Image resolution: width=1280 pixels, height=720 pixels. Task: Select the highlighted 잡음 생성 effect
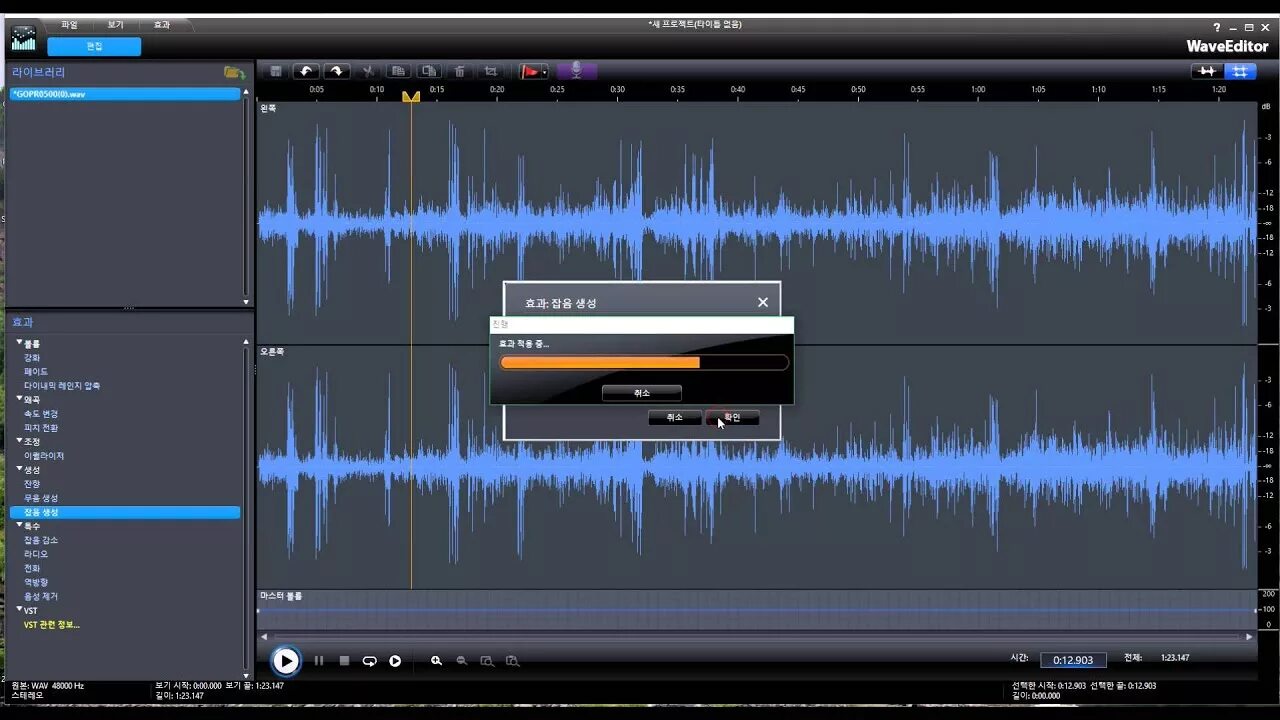(x=125, y=512)
